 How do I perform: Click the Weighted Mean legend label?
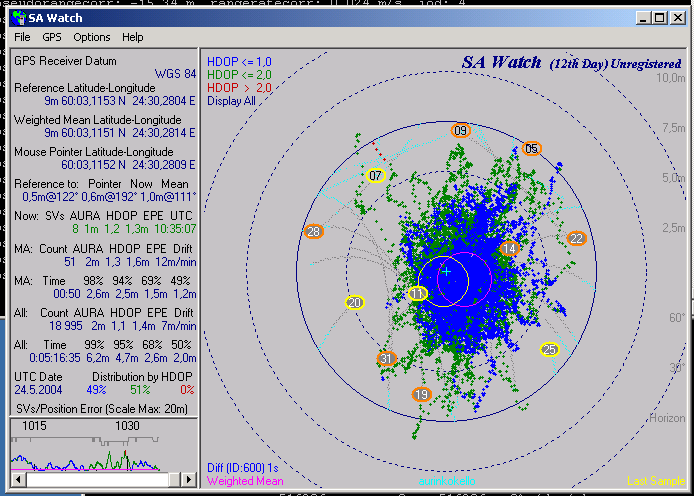(245, 481)
